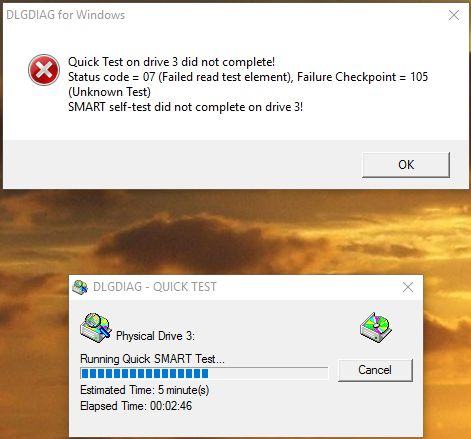Click the sunset desktop wallpaper between windows
Screen dimensions: 471x439
click(x=235, y=232)
